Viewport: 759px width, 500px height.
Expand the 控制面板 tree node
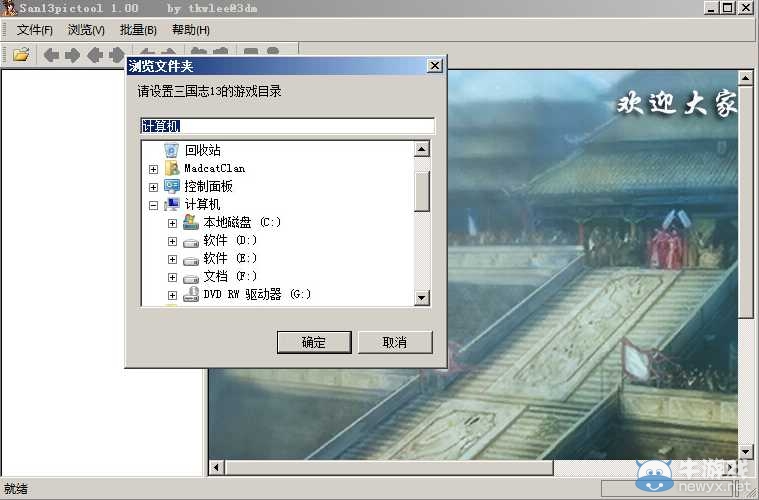[153, 187]
